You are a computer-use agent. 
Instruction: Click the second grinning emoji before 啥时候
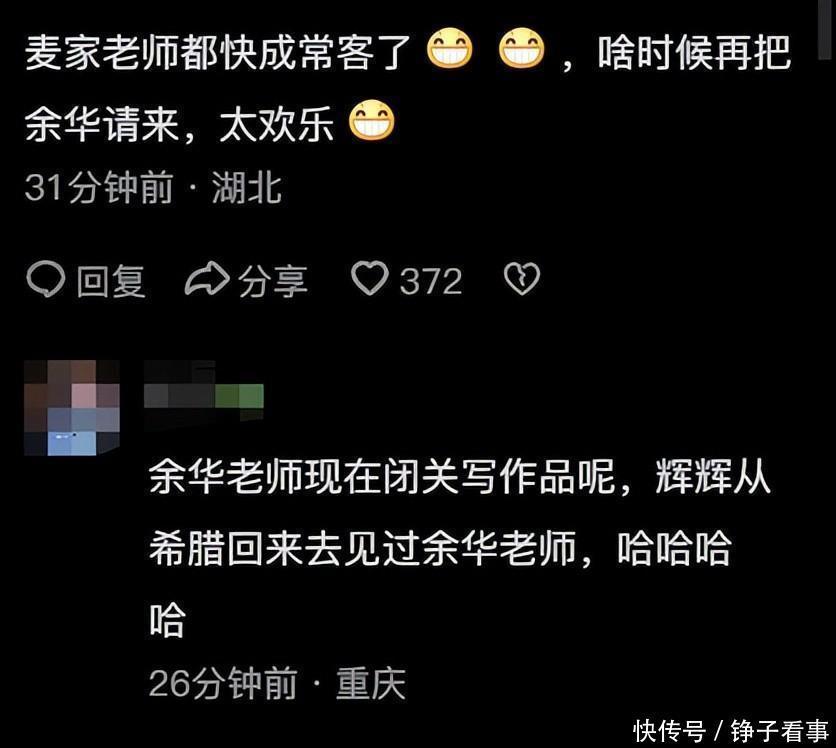coord(521,49)
